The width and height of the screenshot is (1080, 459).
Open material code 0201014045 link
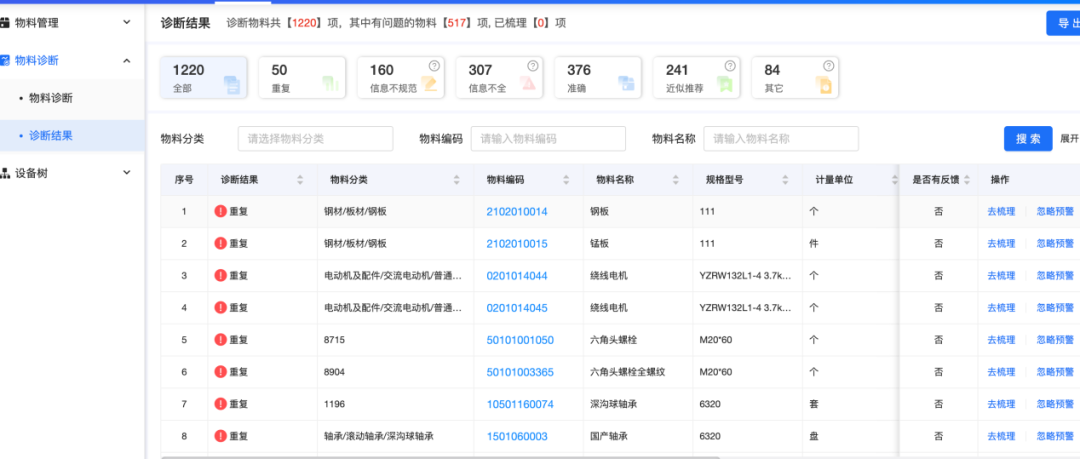click(517, 307)
